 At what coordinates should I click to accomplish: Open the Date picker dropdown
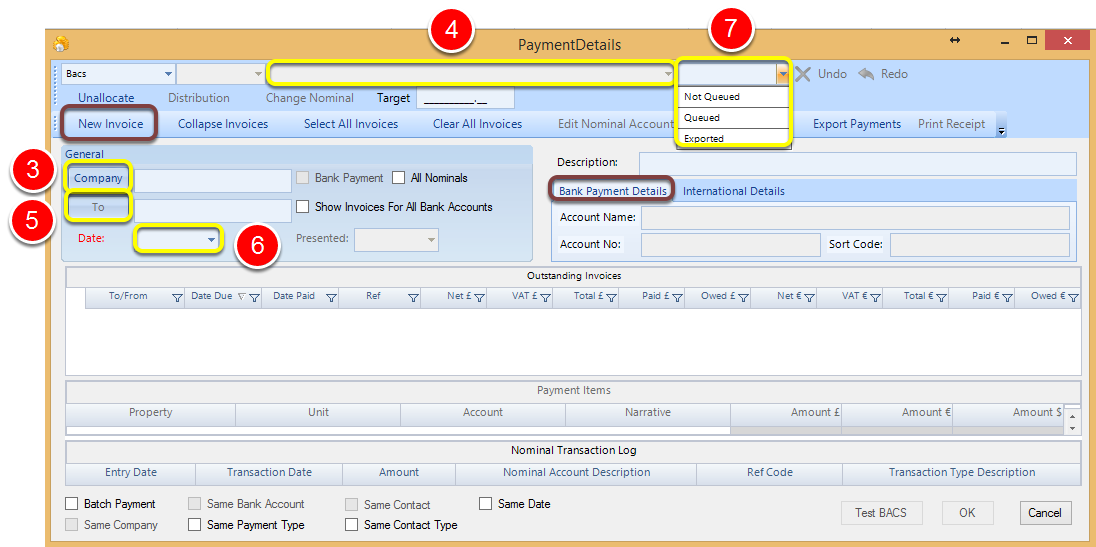pyautogui.click(x=211, y=240)
